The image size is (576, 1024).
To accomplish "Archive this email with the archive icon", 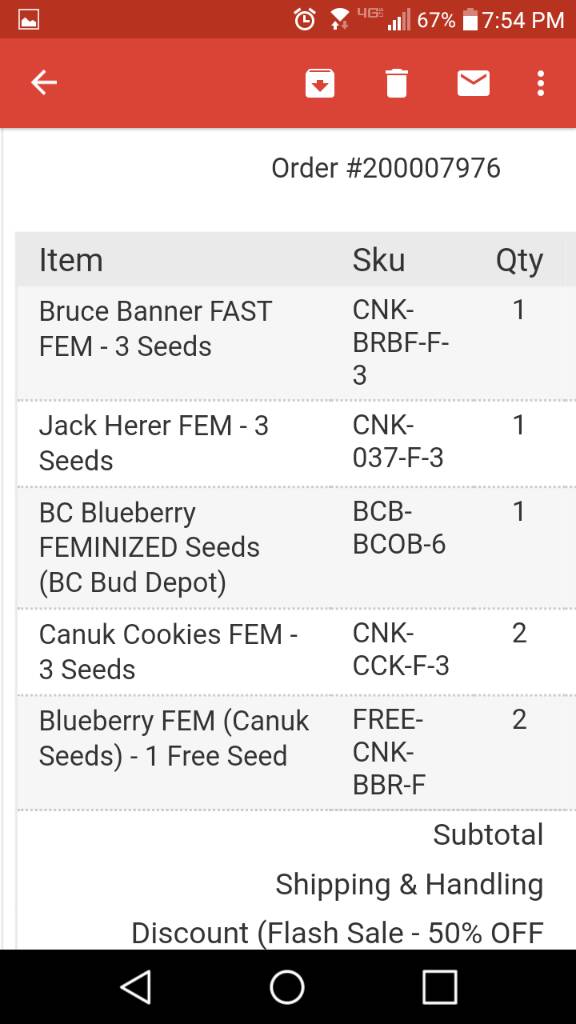I will pyautogui.click(x=320, y=84).
